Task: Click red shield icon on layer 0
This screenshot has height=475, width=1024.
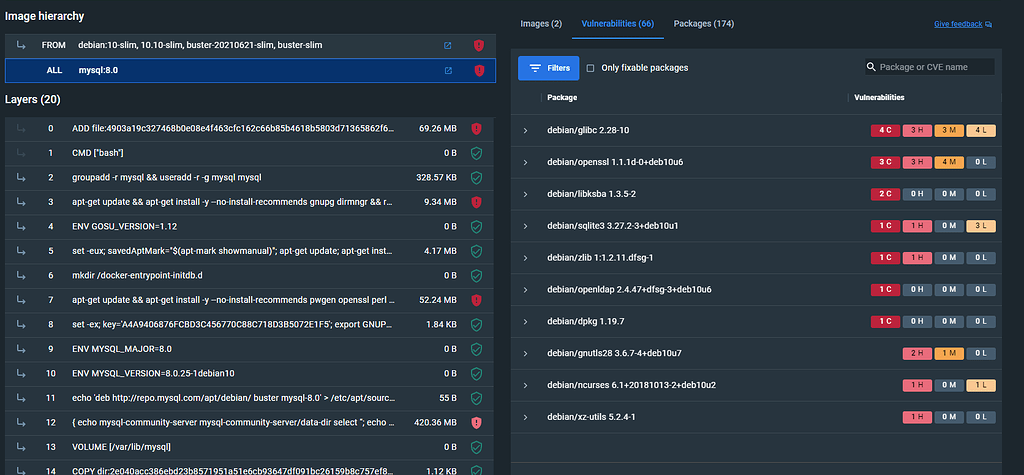Action: 477,128
